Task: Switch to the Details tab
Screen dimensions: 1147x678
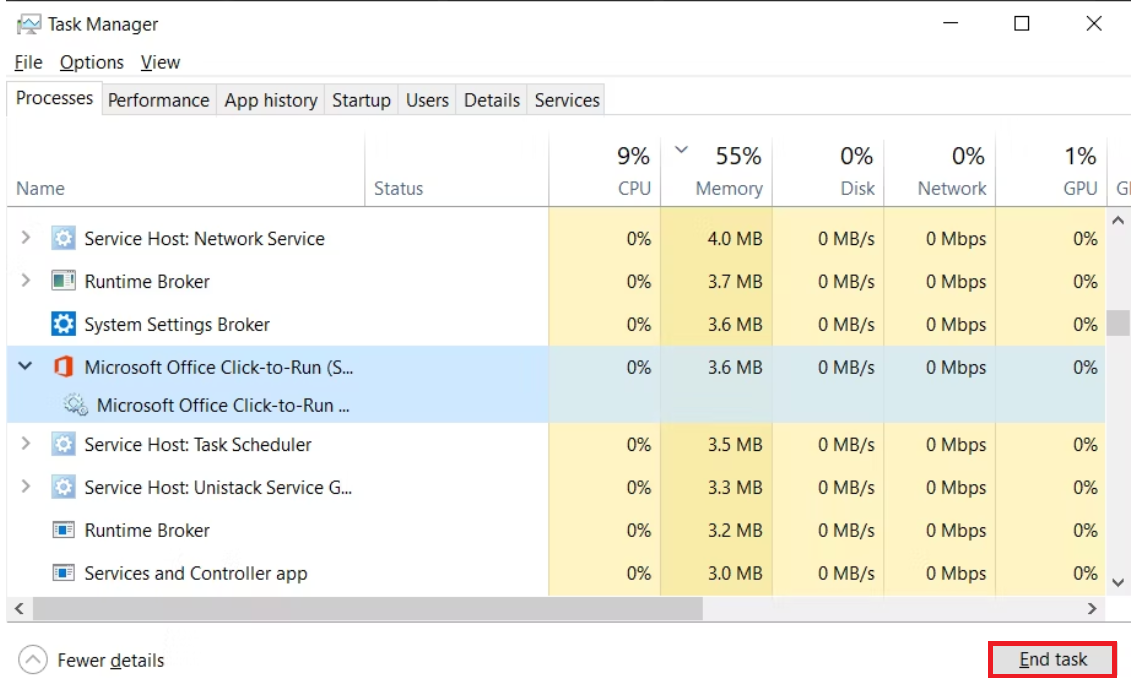Action: coord(492,100)
